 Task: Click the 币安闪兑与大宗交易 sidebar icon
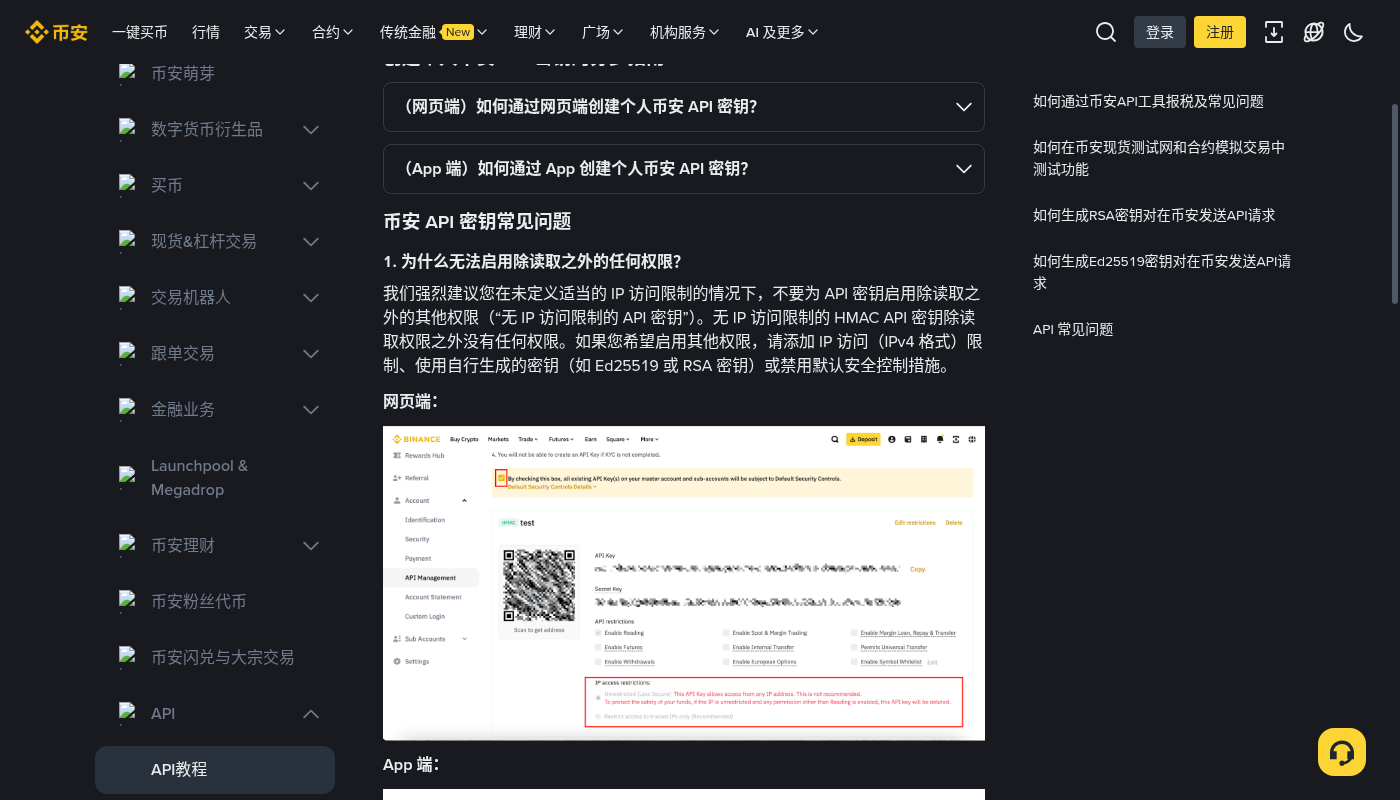click(x=127, y=658)
